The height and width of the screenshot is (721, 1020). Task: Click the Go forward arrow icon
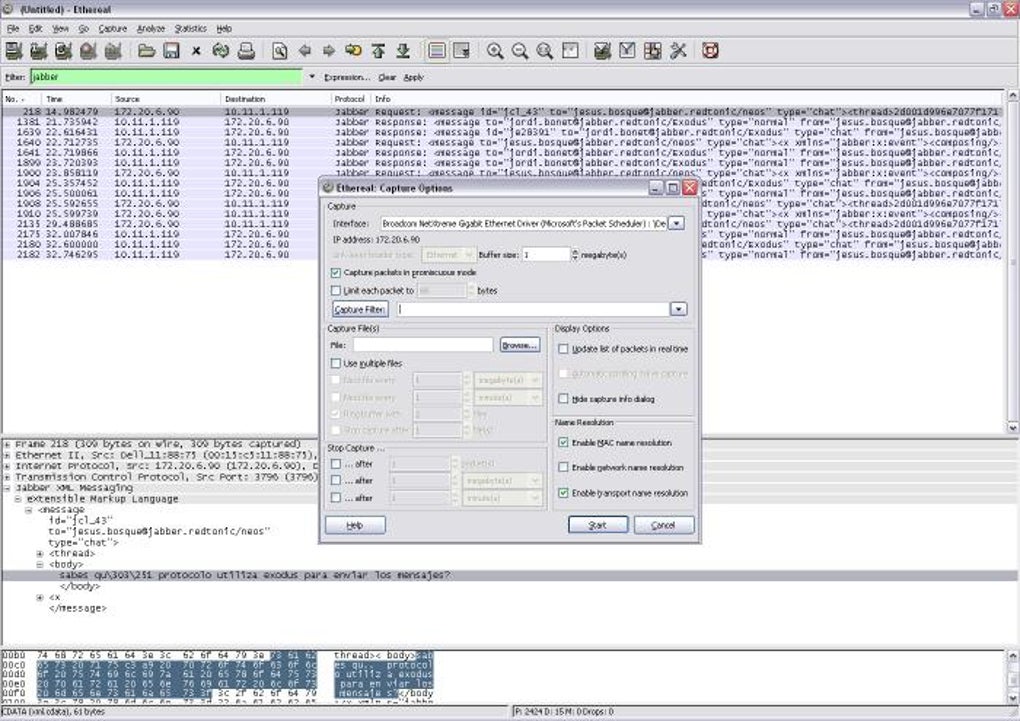tap(329, 51)
